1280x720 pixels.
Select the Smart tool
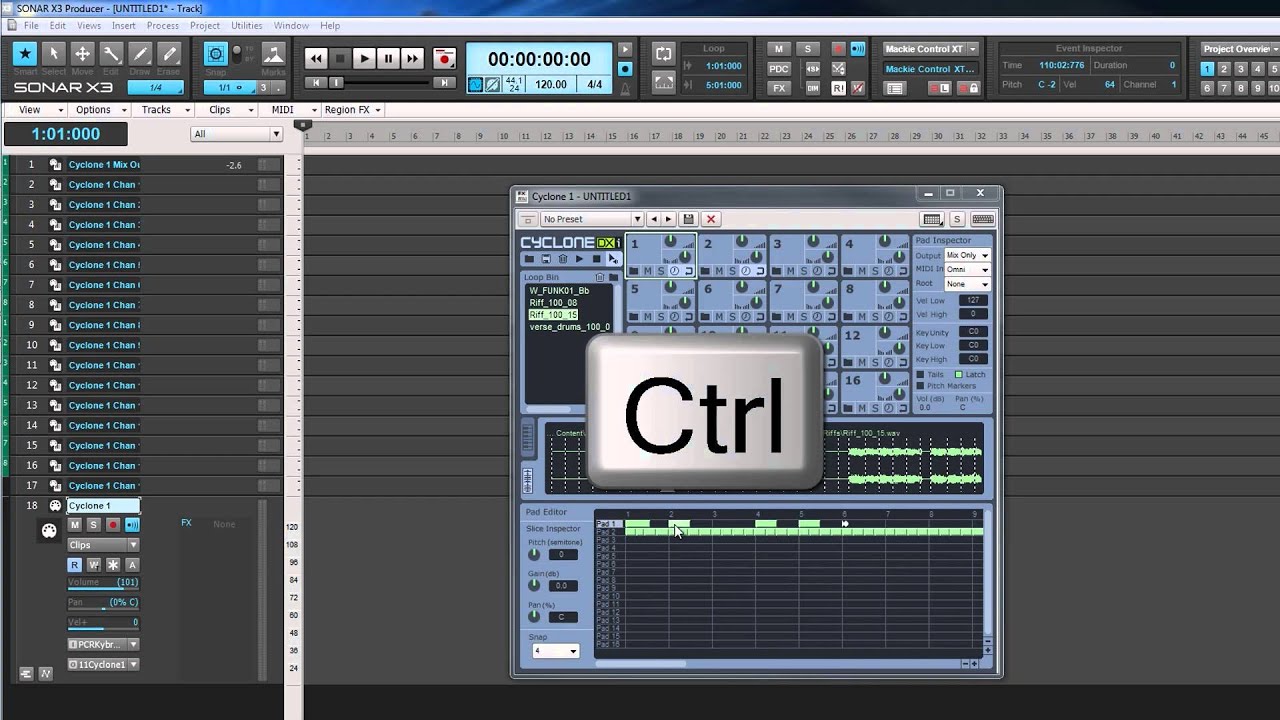[x=25, y=54]
